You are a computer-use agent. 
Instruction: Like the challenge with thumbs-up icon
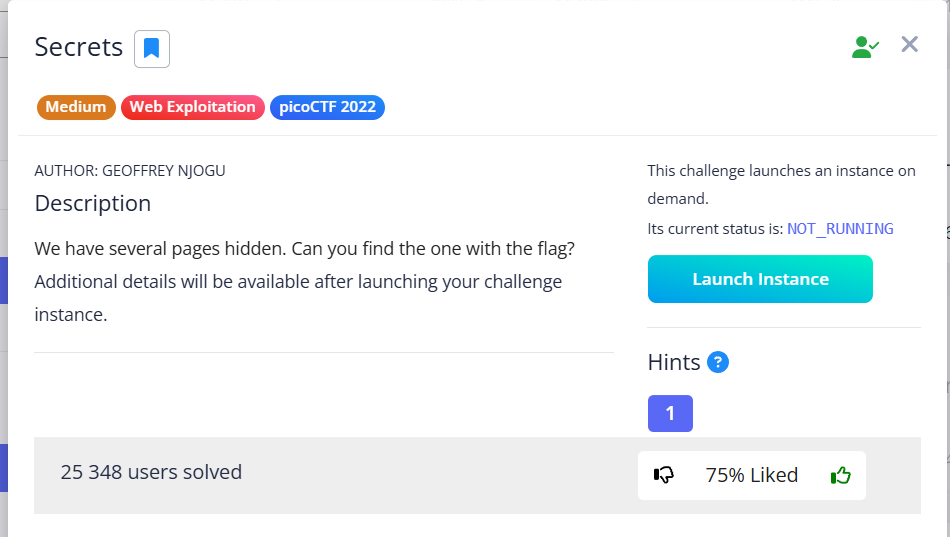click(x=841, y=475)
